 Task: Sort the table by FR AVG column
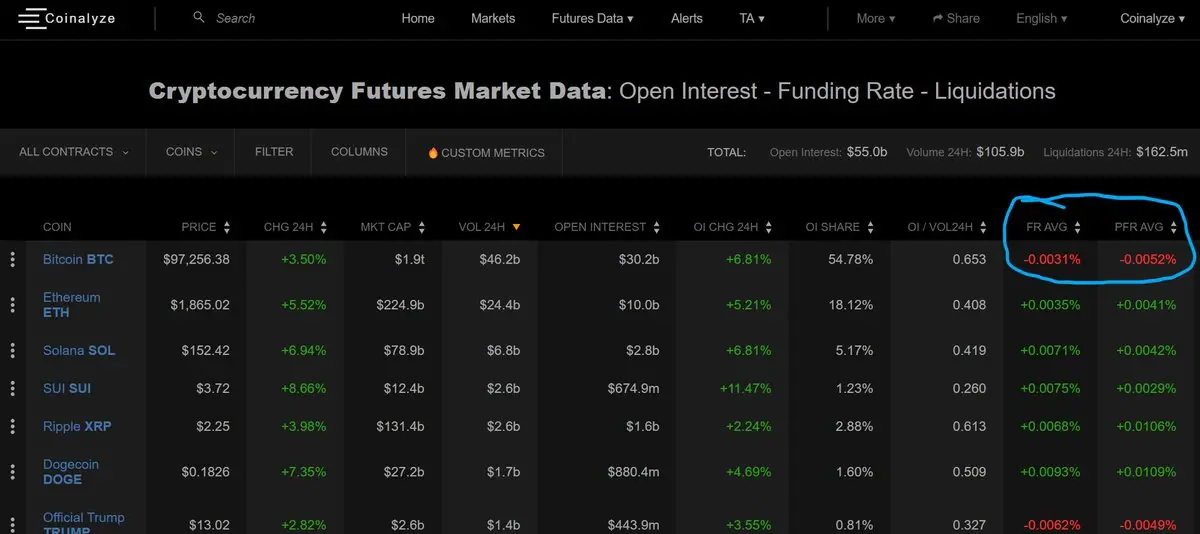click(x=1054, y=227)
